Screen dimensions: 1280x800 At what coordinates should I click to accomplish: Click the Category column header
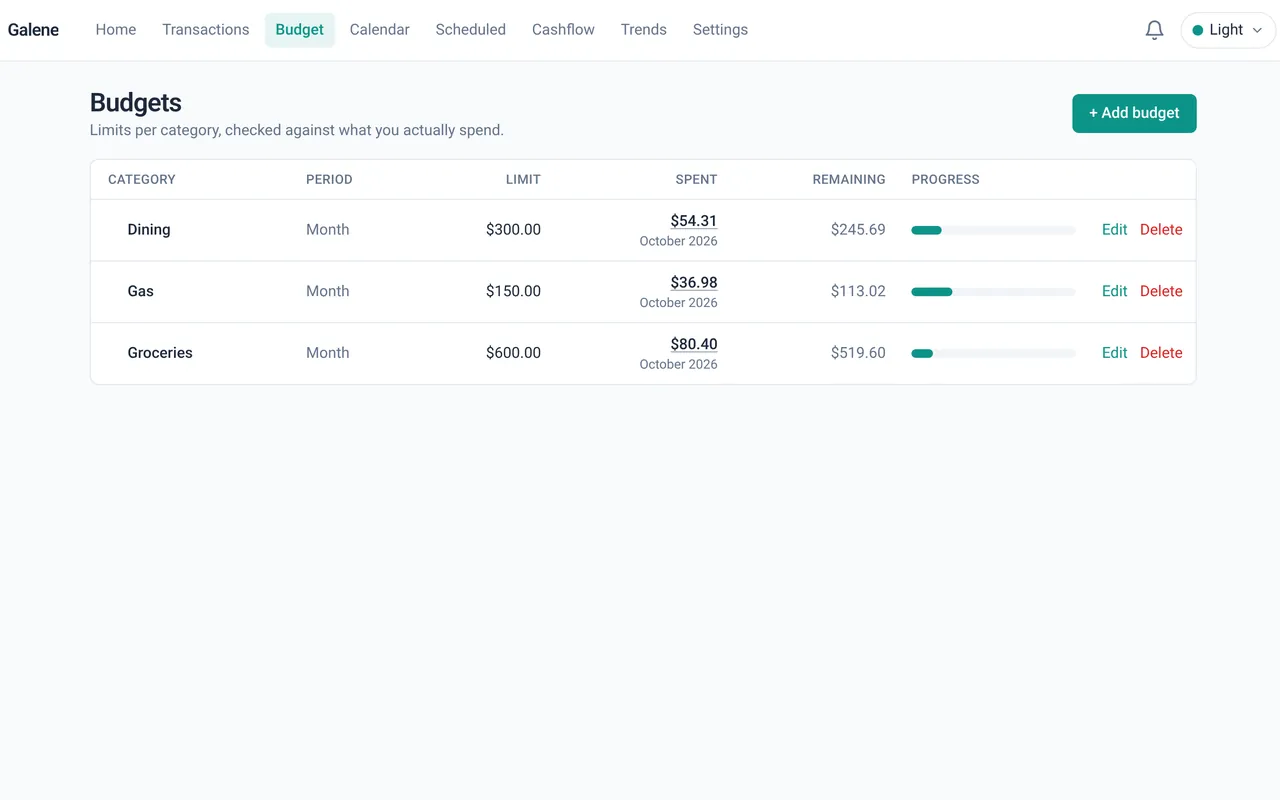click(142, 180)
